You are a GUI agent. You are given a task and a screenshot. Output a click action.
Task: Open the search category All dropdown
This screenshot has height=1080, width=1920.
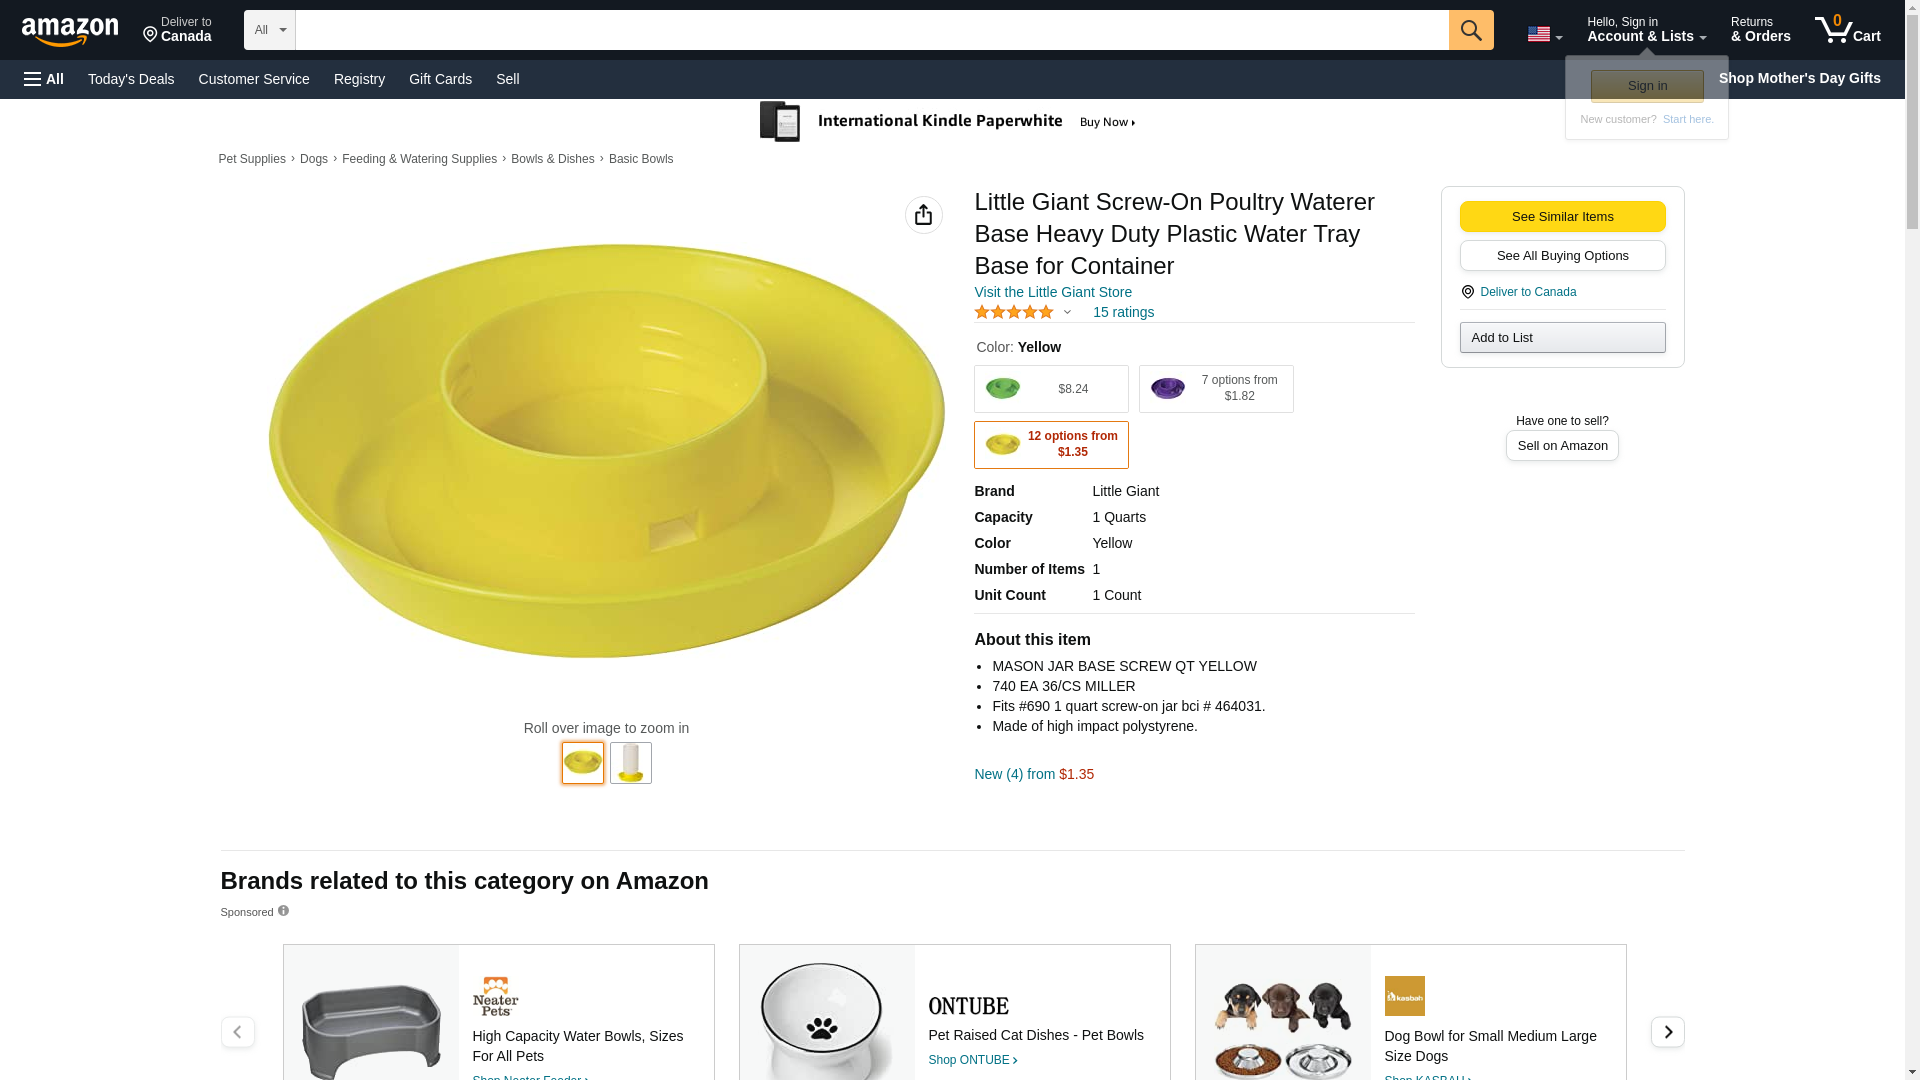(x=269, y=30)
